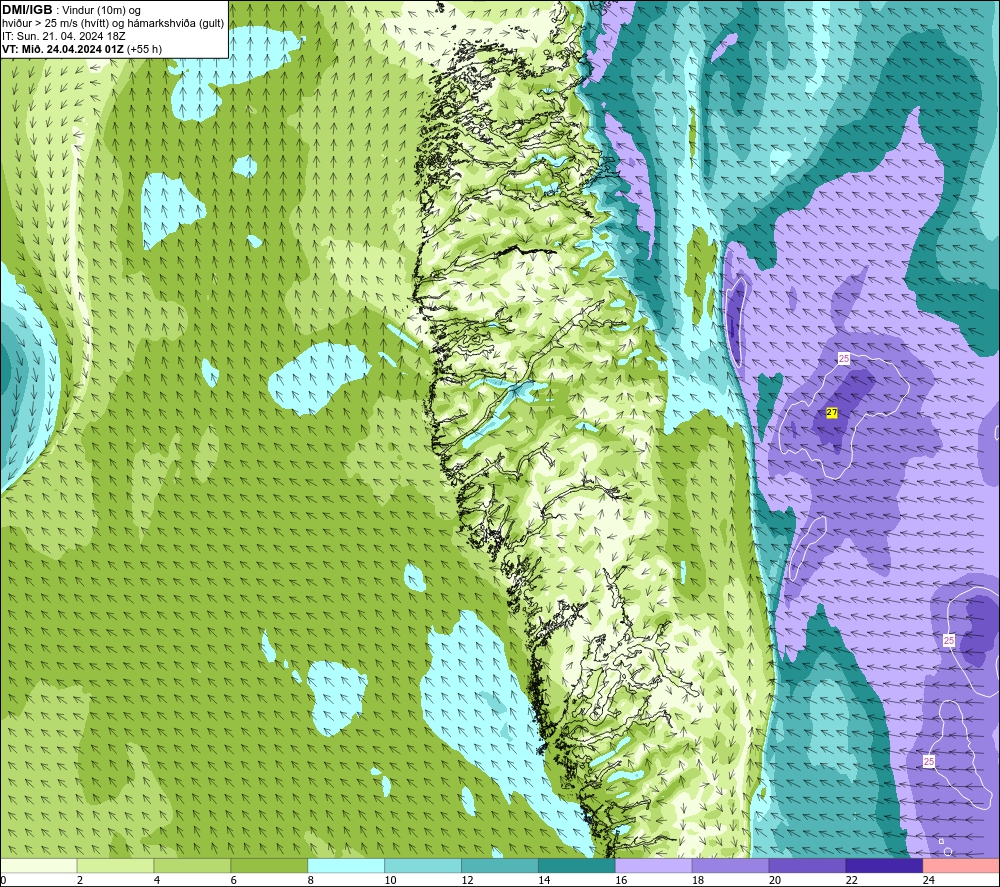Click the scale label 8
Image resolution: width=1000 pixels, height=887 pixels.
tap(312, 880)
